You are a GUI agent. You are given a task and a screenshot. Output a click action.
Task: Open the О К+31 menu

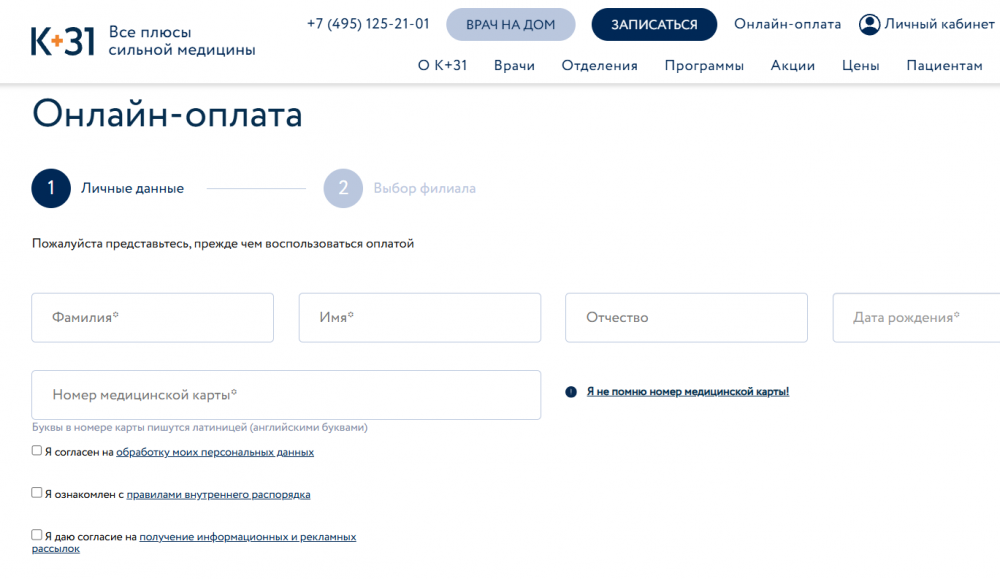(442, 66)
